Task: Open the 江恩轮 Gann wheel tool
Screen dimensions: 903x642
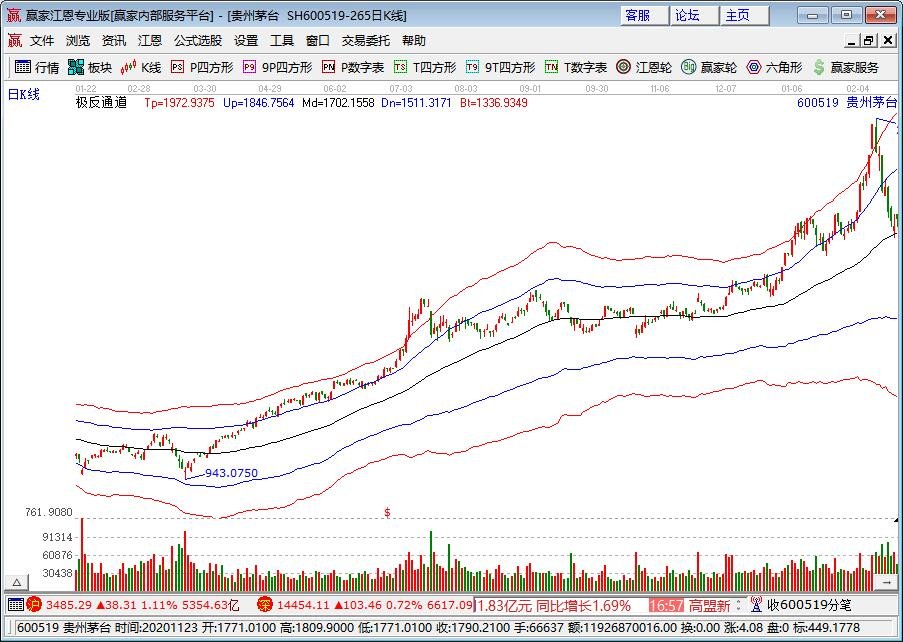Action: coord(644,67)
